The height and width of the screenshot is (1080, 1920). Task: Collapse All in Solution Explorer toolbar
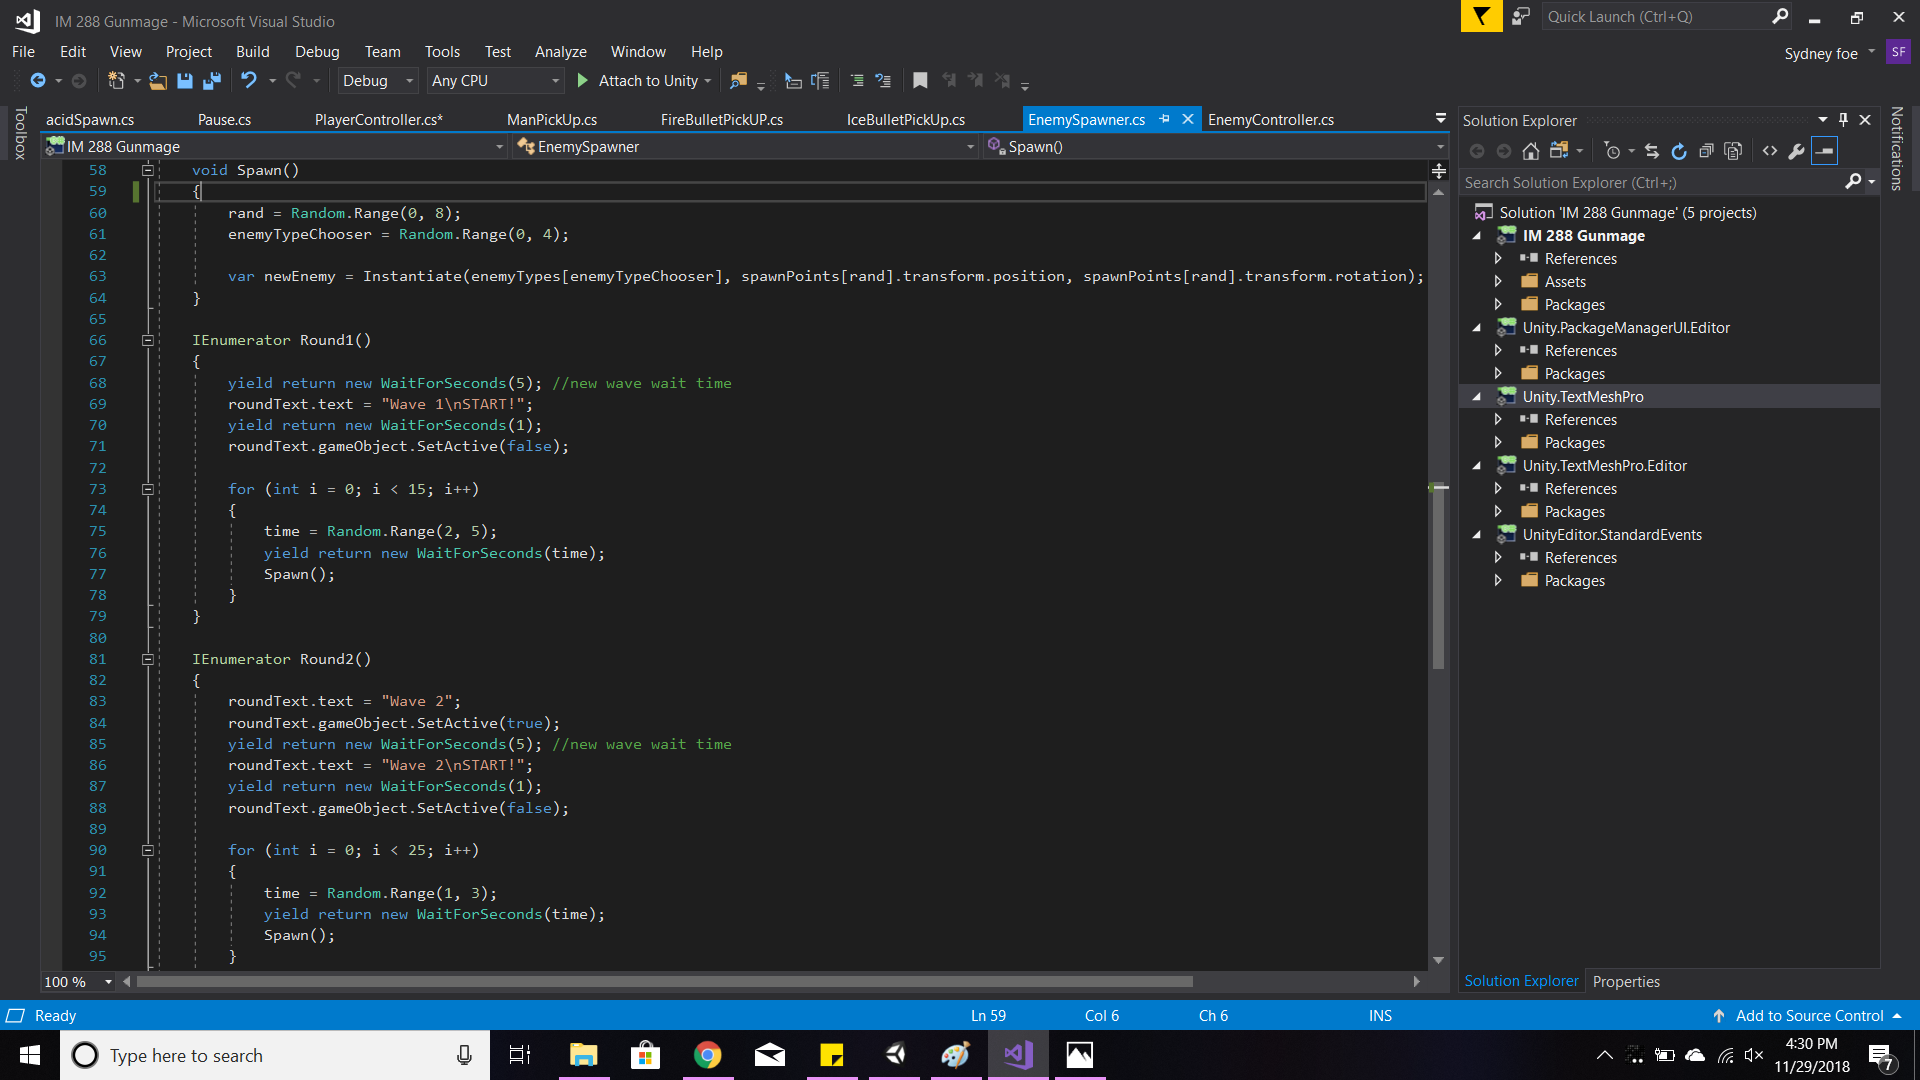[x=1706, y=151]
